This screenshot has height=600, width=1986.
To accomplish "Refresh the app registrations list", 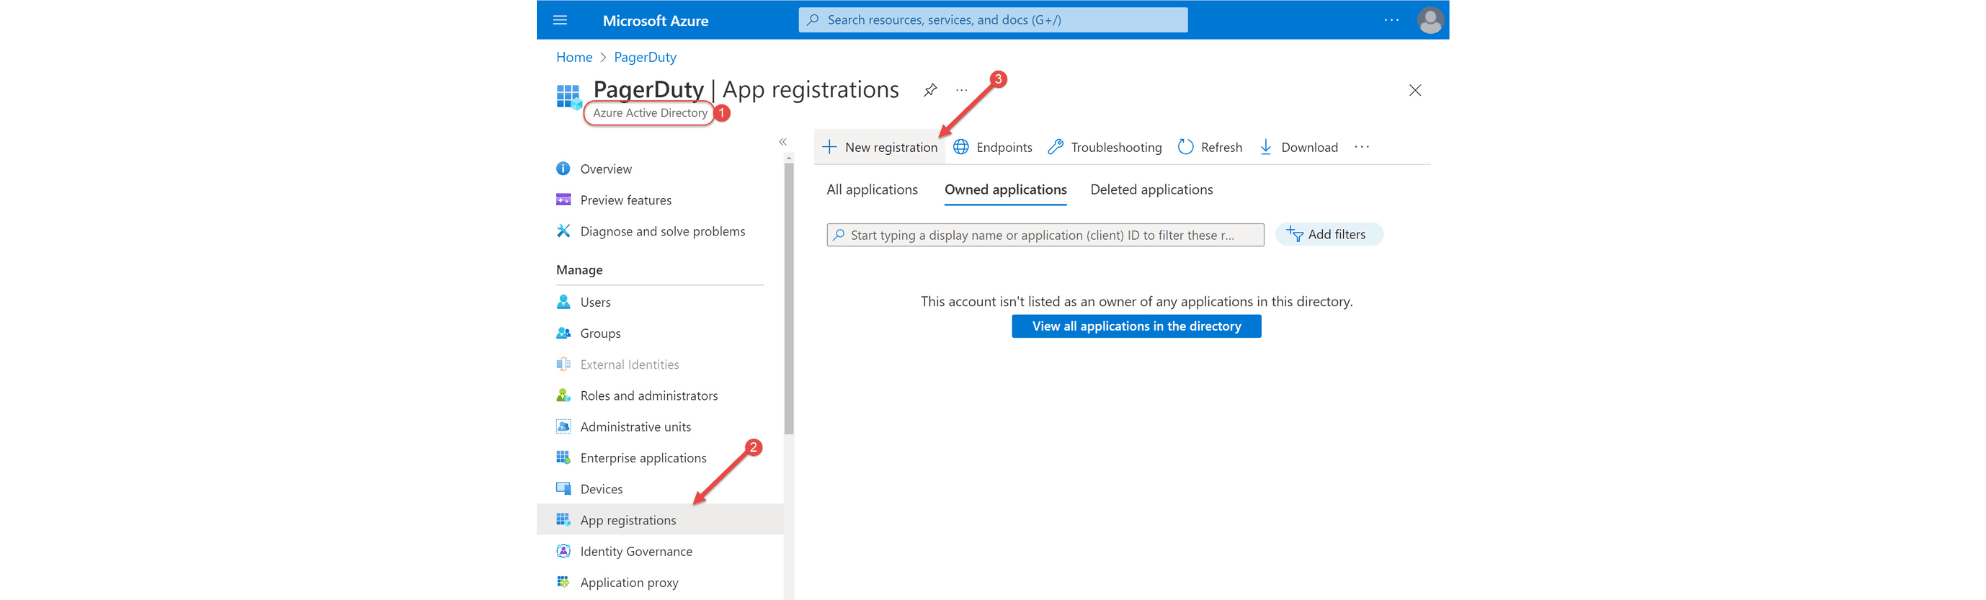I will 1209,147.
